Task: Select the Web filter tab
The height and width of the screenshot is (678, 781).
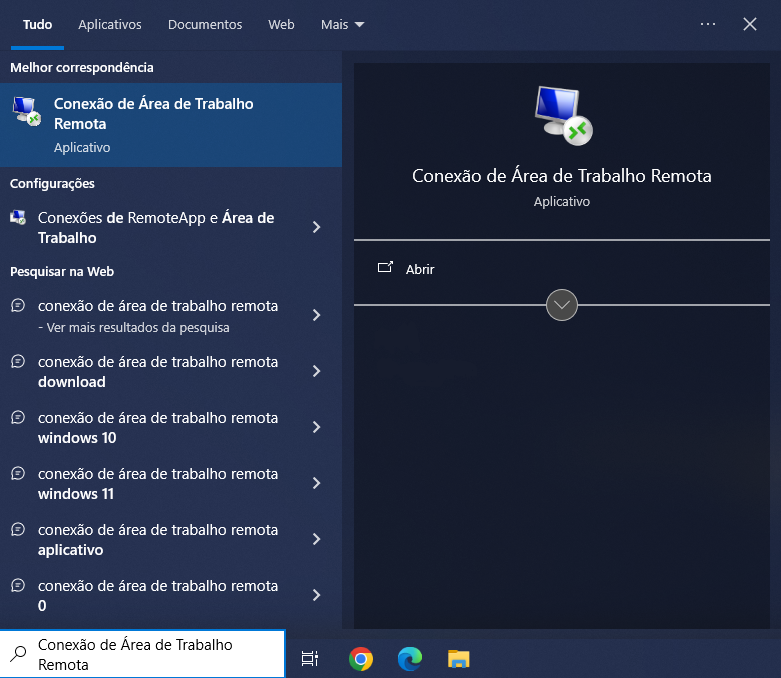Action: 281,24
